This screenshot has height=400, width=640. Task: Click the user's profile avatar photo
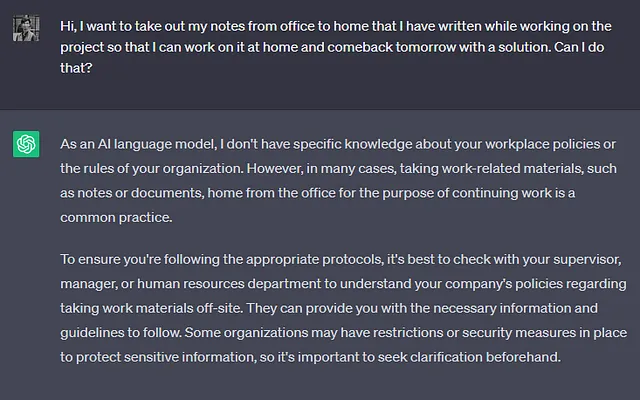26,28
